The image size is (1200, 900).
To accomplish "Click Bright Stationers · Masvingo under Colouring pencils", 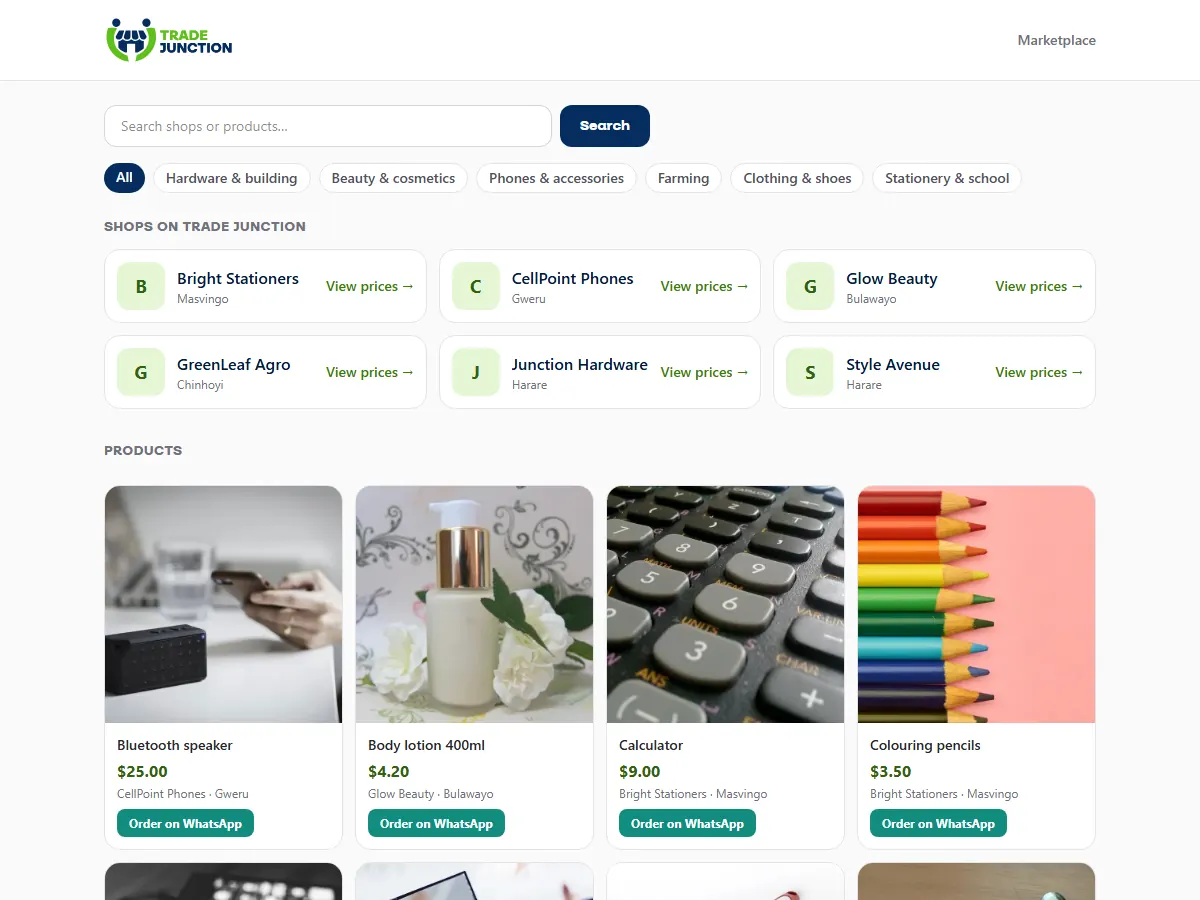I will [944, 794].
